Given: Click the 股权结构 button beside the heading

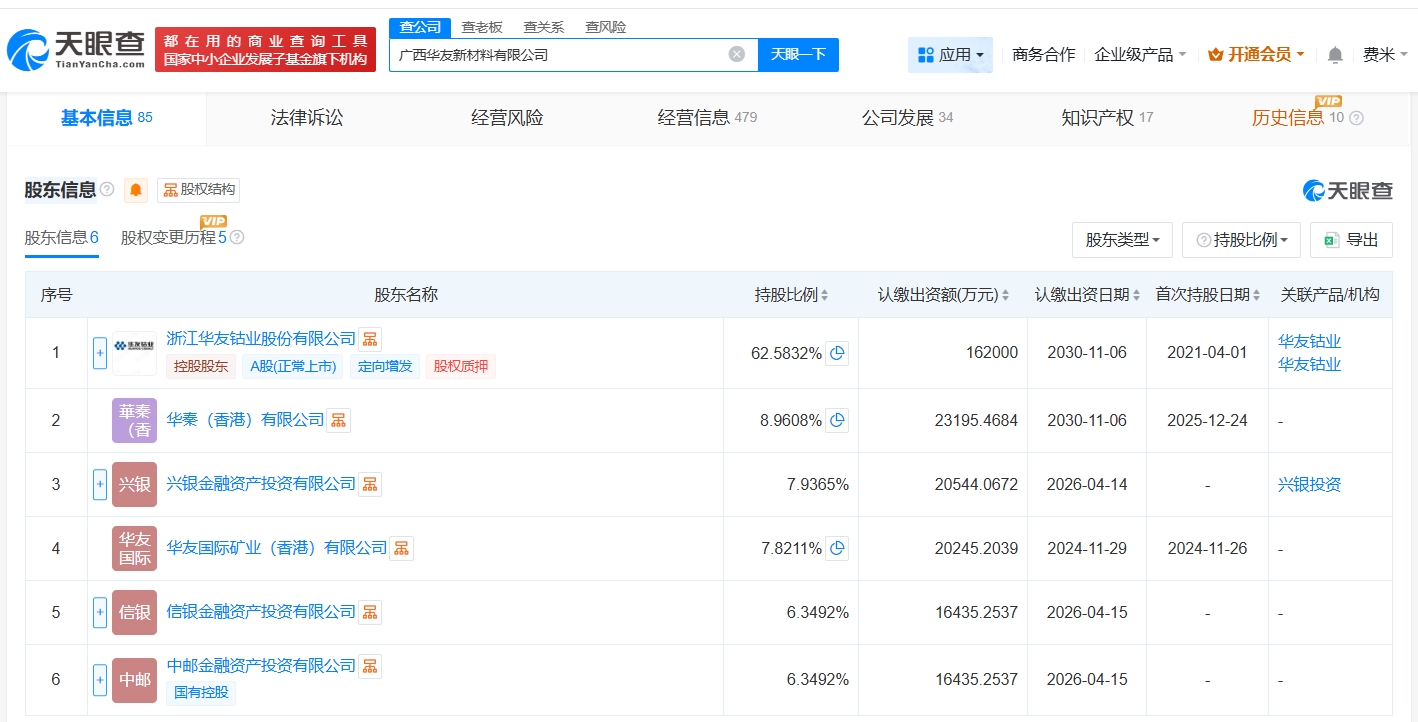Looking at the screenshot, I should pyautogui.click(x=199, y=190).
